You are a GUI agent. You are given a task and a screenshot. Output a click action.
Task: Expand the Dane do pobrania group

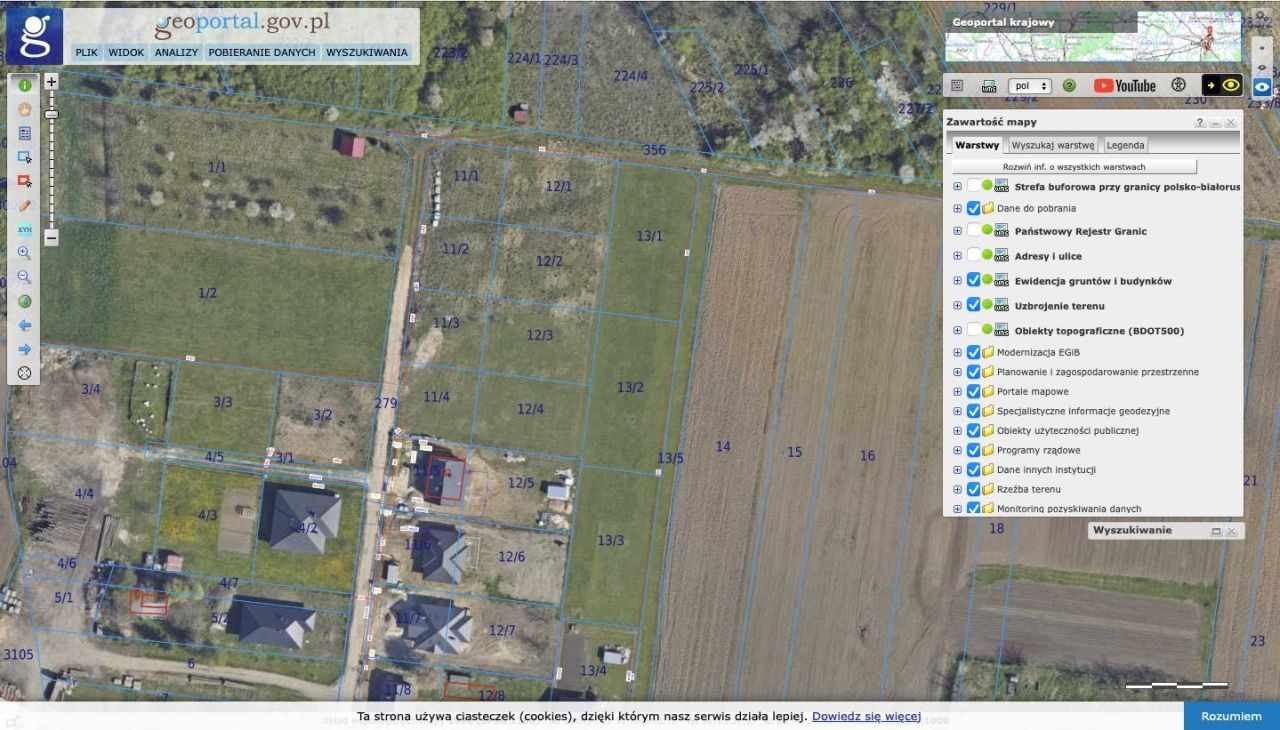coord(958,208)
